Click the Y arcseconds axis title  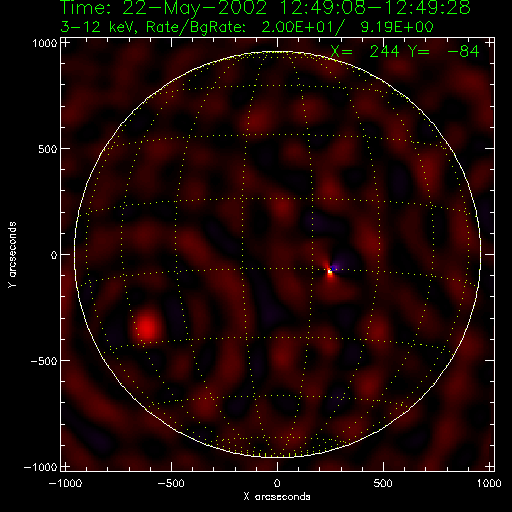pyautogui.click(x=12, y=254)
